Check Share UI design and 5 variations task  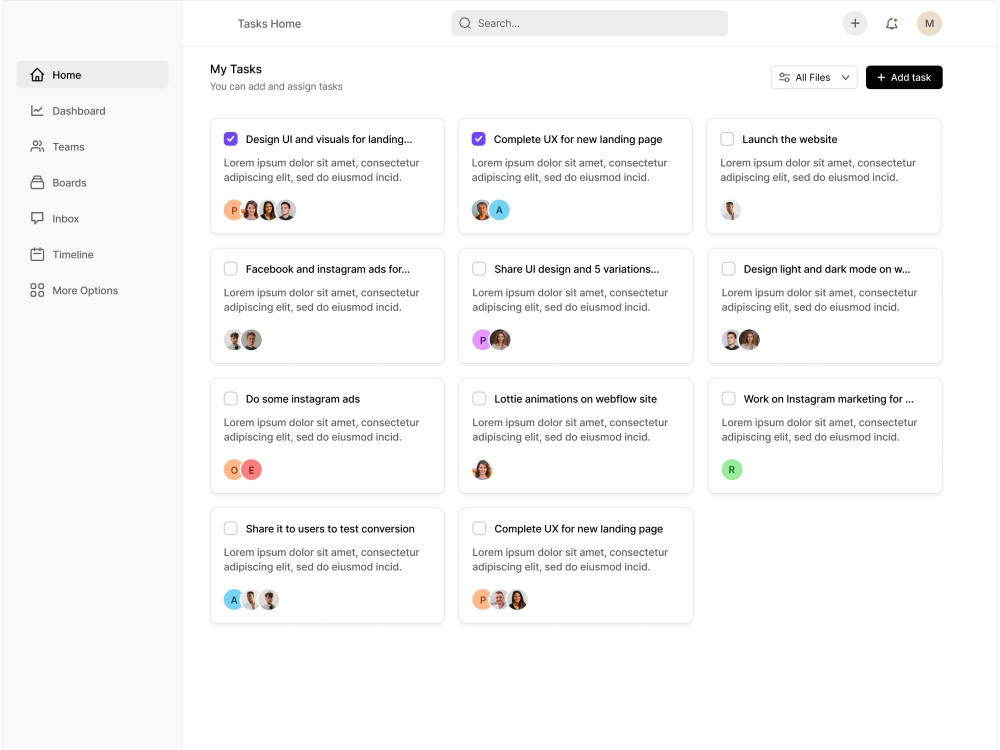[479, 268]
